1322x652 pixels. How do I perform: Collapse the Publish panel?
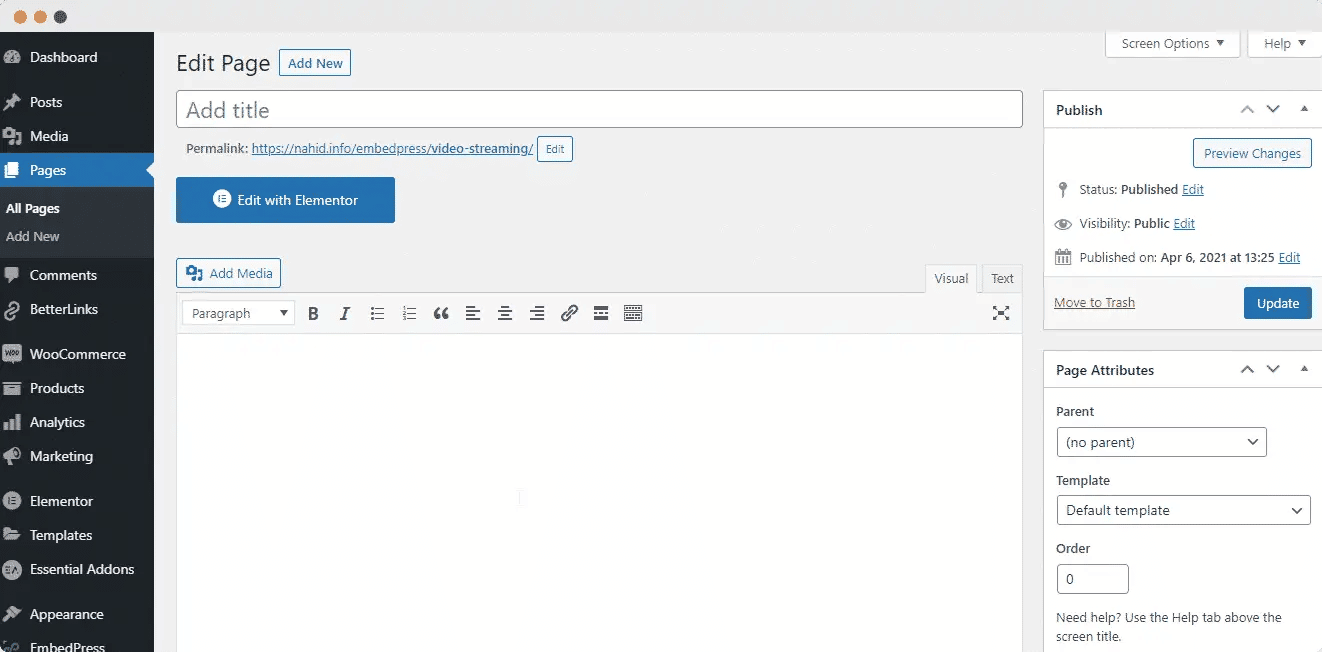[x=1304, y=109]
